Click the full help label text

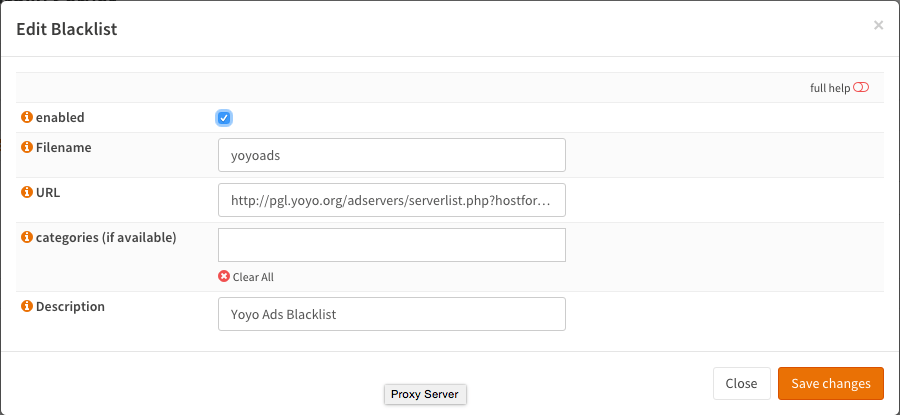(830, 88)
